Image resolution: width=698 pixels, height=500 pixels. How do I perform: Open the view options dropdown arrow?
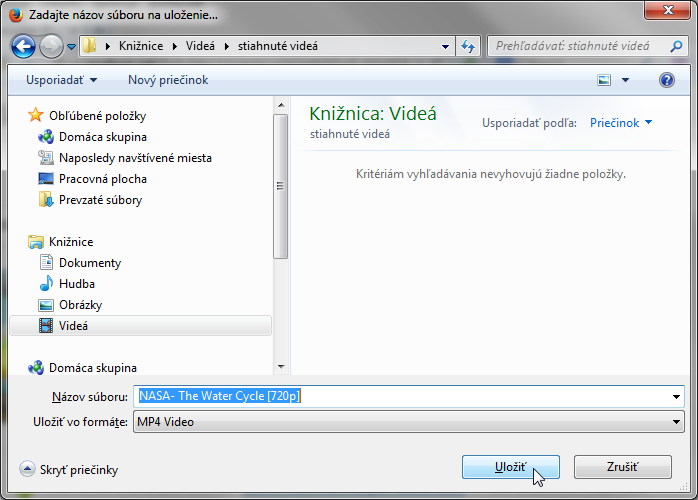[625, 80]
